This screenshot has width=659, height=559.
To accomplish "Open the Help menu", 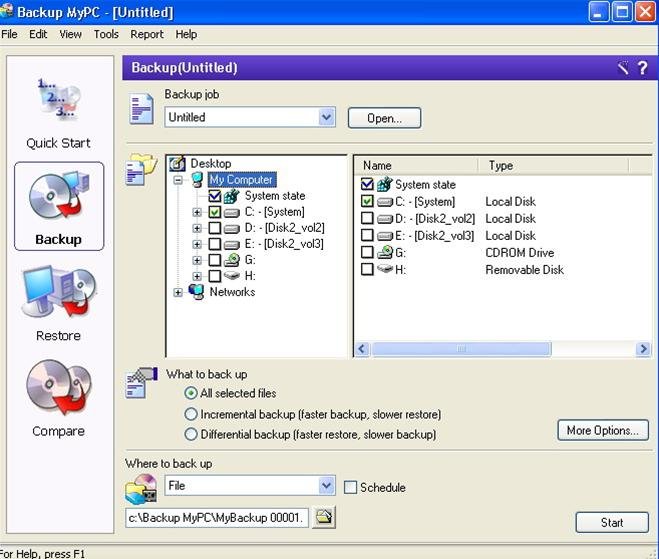I will click(x=186, y=34).
